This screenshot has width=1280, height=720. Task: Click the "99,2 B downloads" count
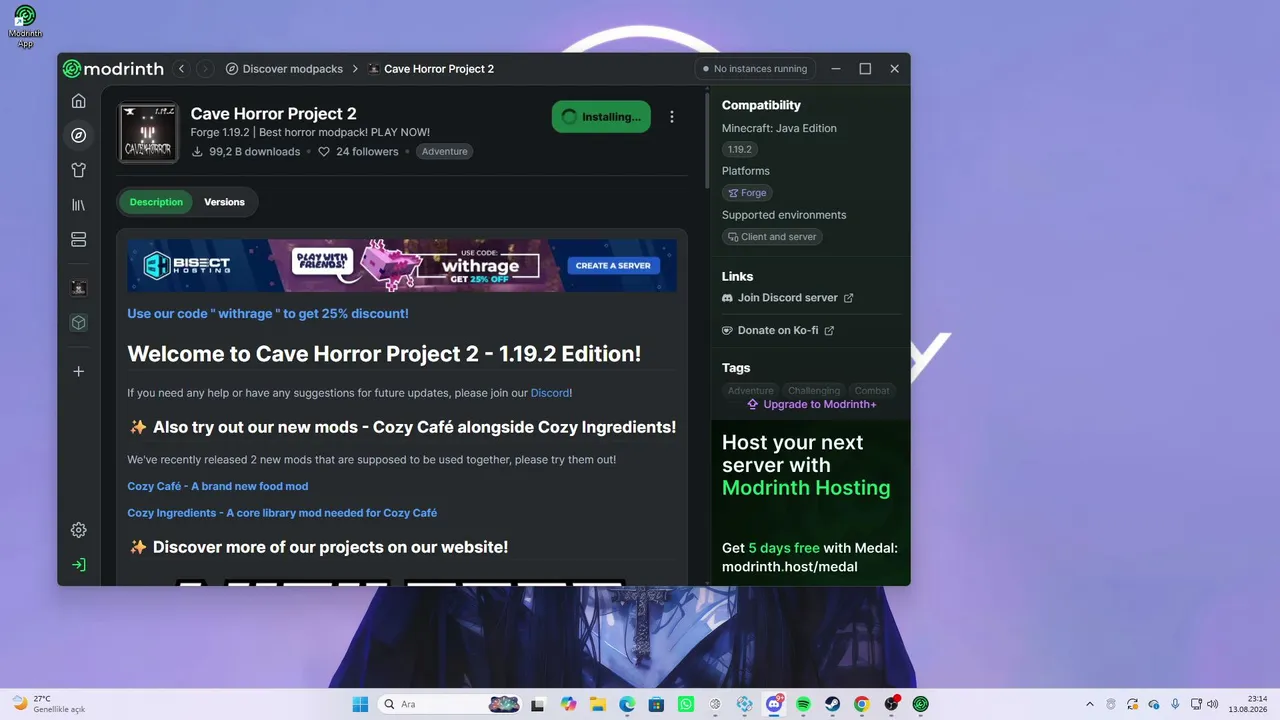click(x=246, y=152)
